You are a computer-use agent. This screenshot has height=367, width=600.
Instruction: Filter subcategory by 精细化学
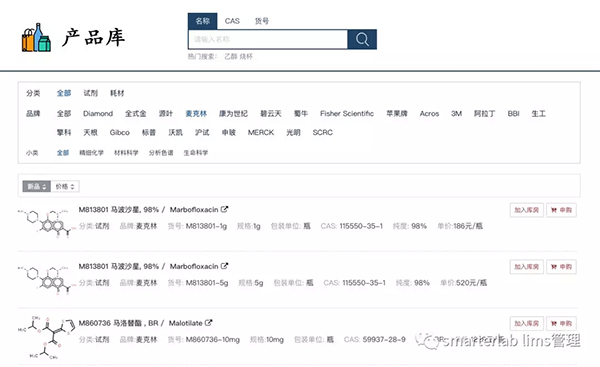coord(91,153)
